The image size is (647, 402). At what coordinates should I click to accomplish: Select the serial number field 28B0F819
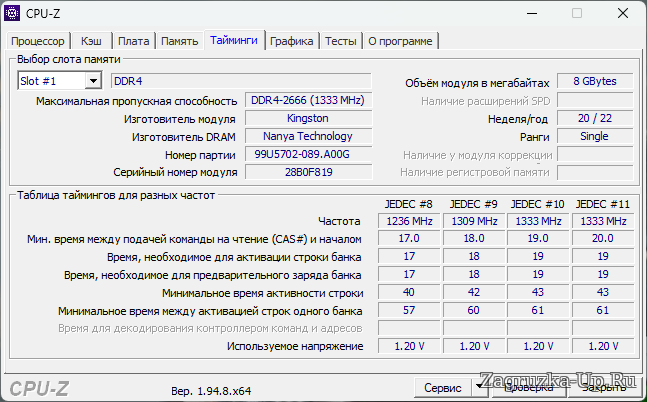(307, 172)
